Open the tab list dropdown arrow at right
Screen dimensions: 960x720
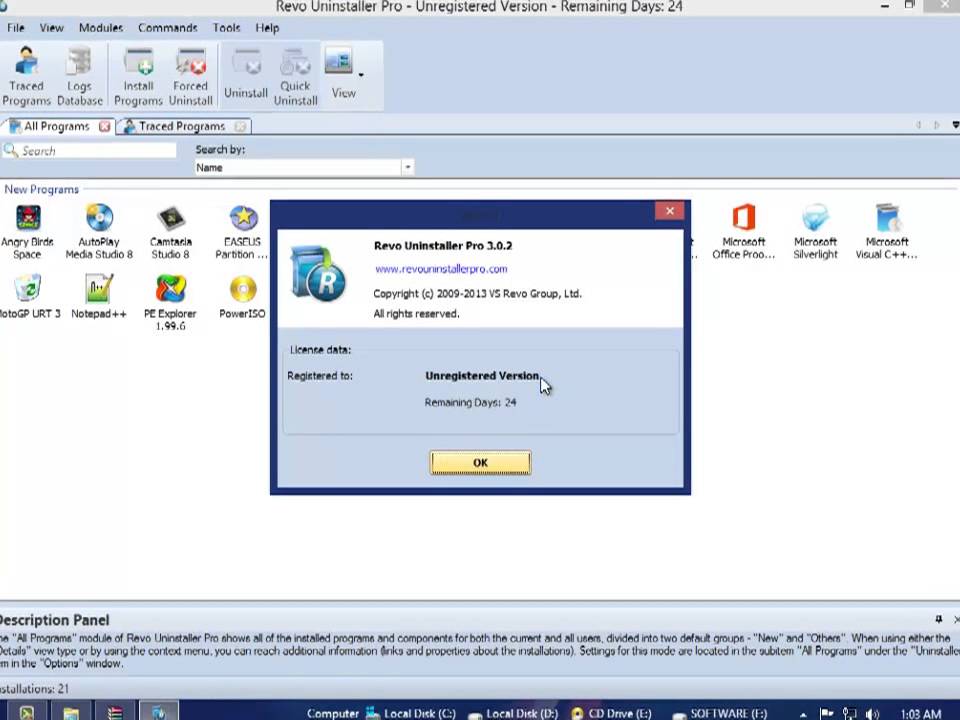click(x=955, y=125)
